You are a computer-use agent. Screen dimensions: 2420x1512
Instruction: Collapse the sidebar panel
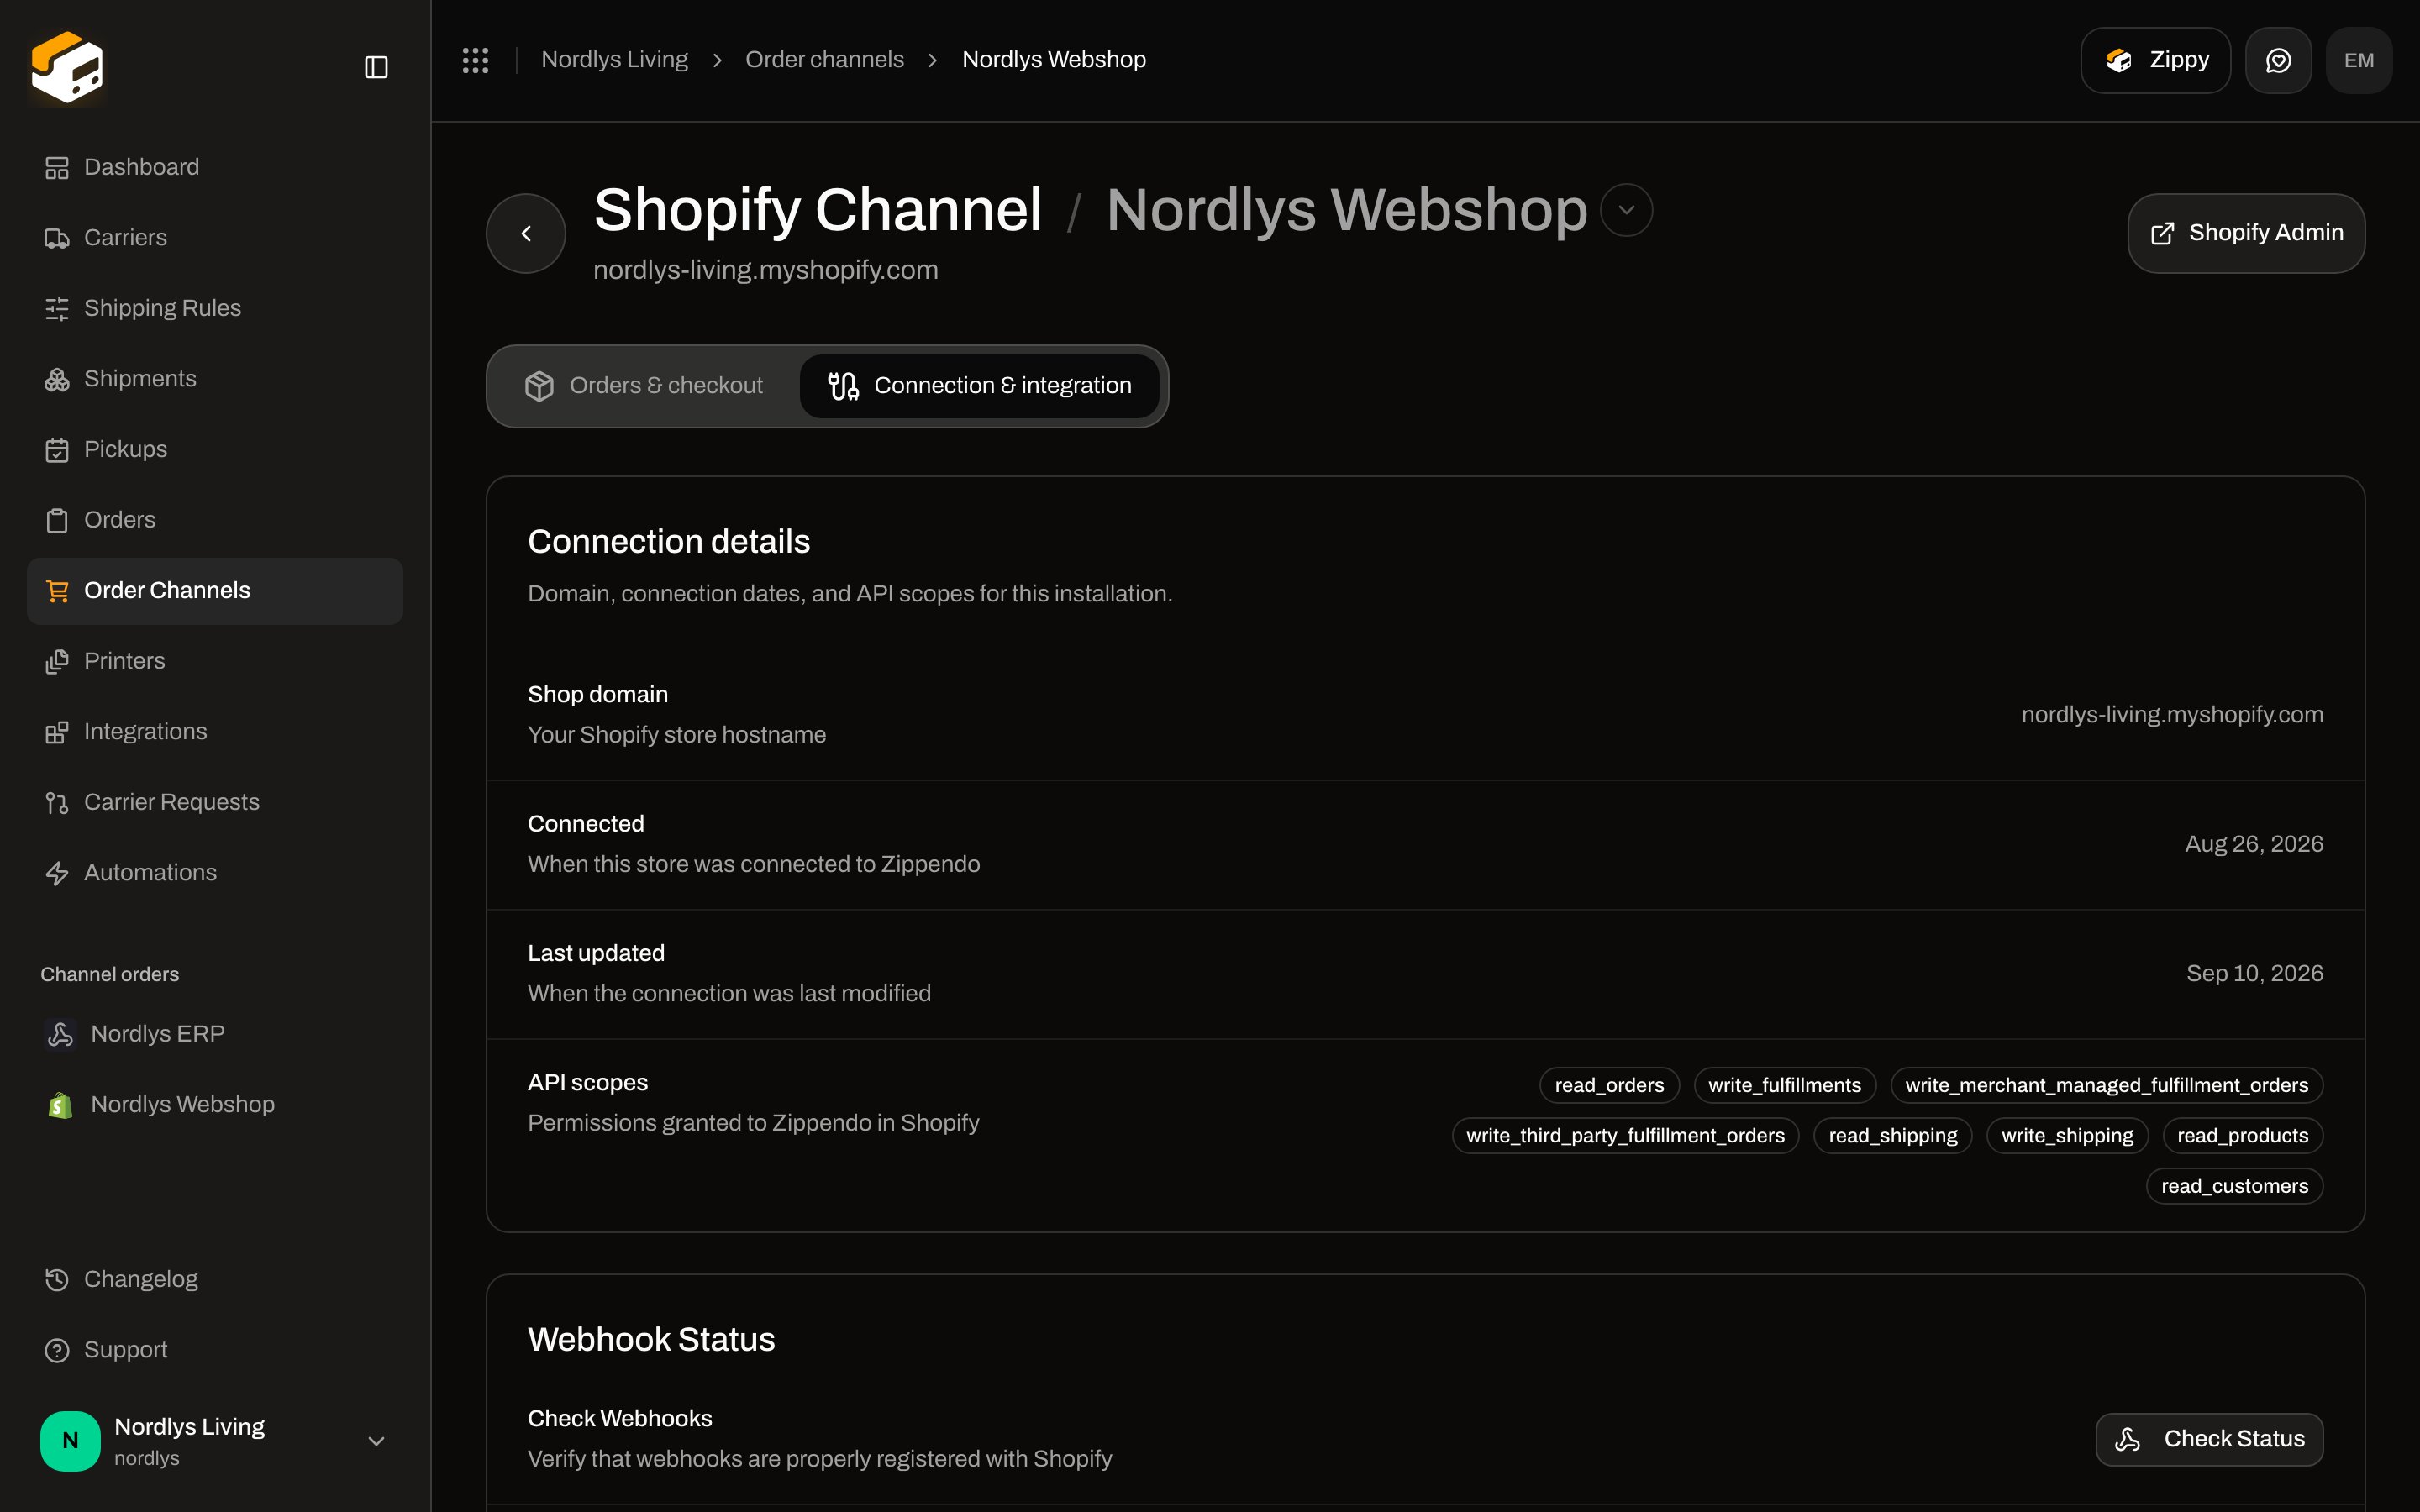(376, 67)
